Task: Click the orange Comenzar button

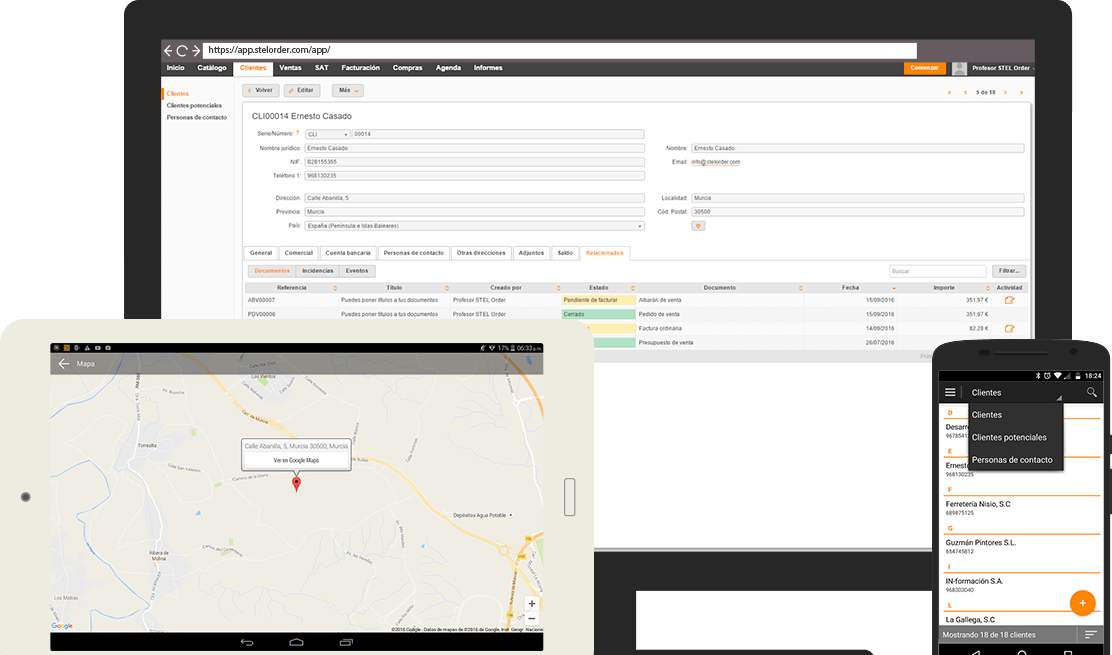Action: click(x=924, y=68)
